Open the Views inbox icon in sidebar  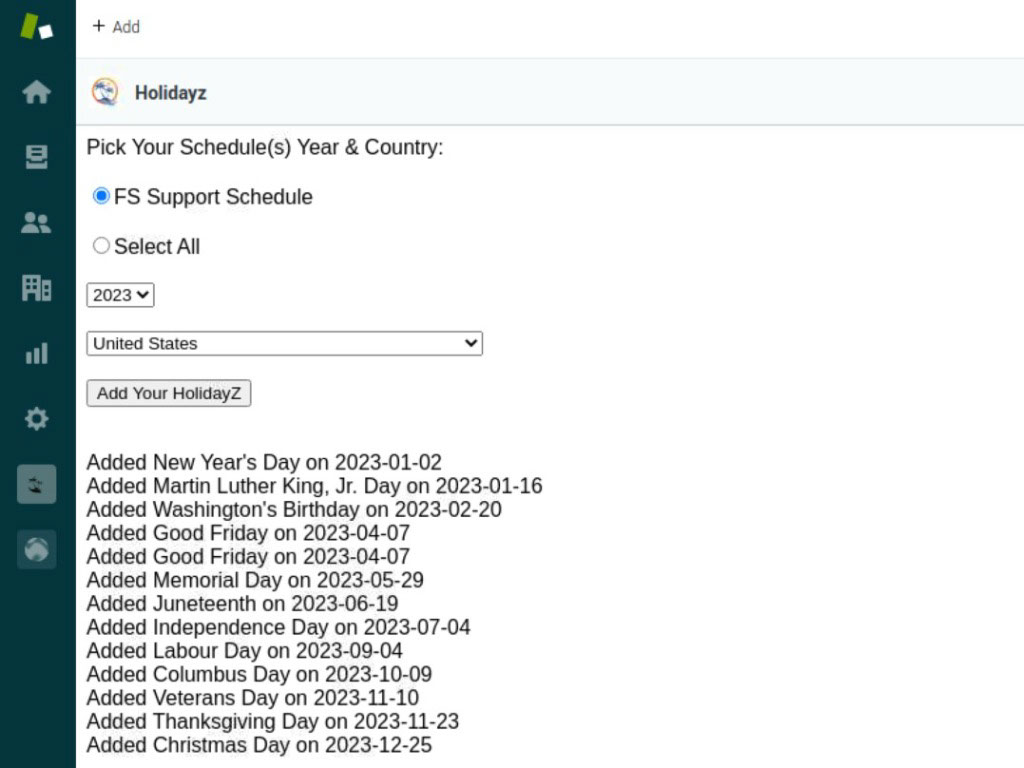tap(36, 157)
